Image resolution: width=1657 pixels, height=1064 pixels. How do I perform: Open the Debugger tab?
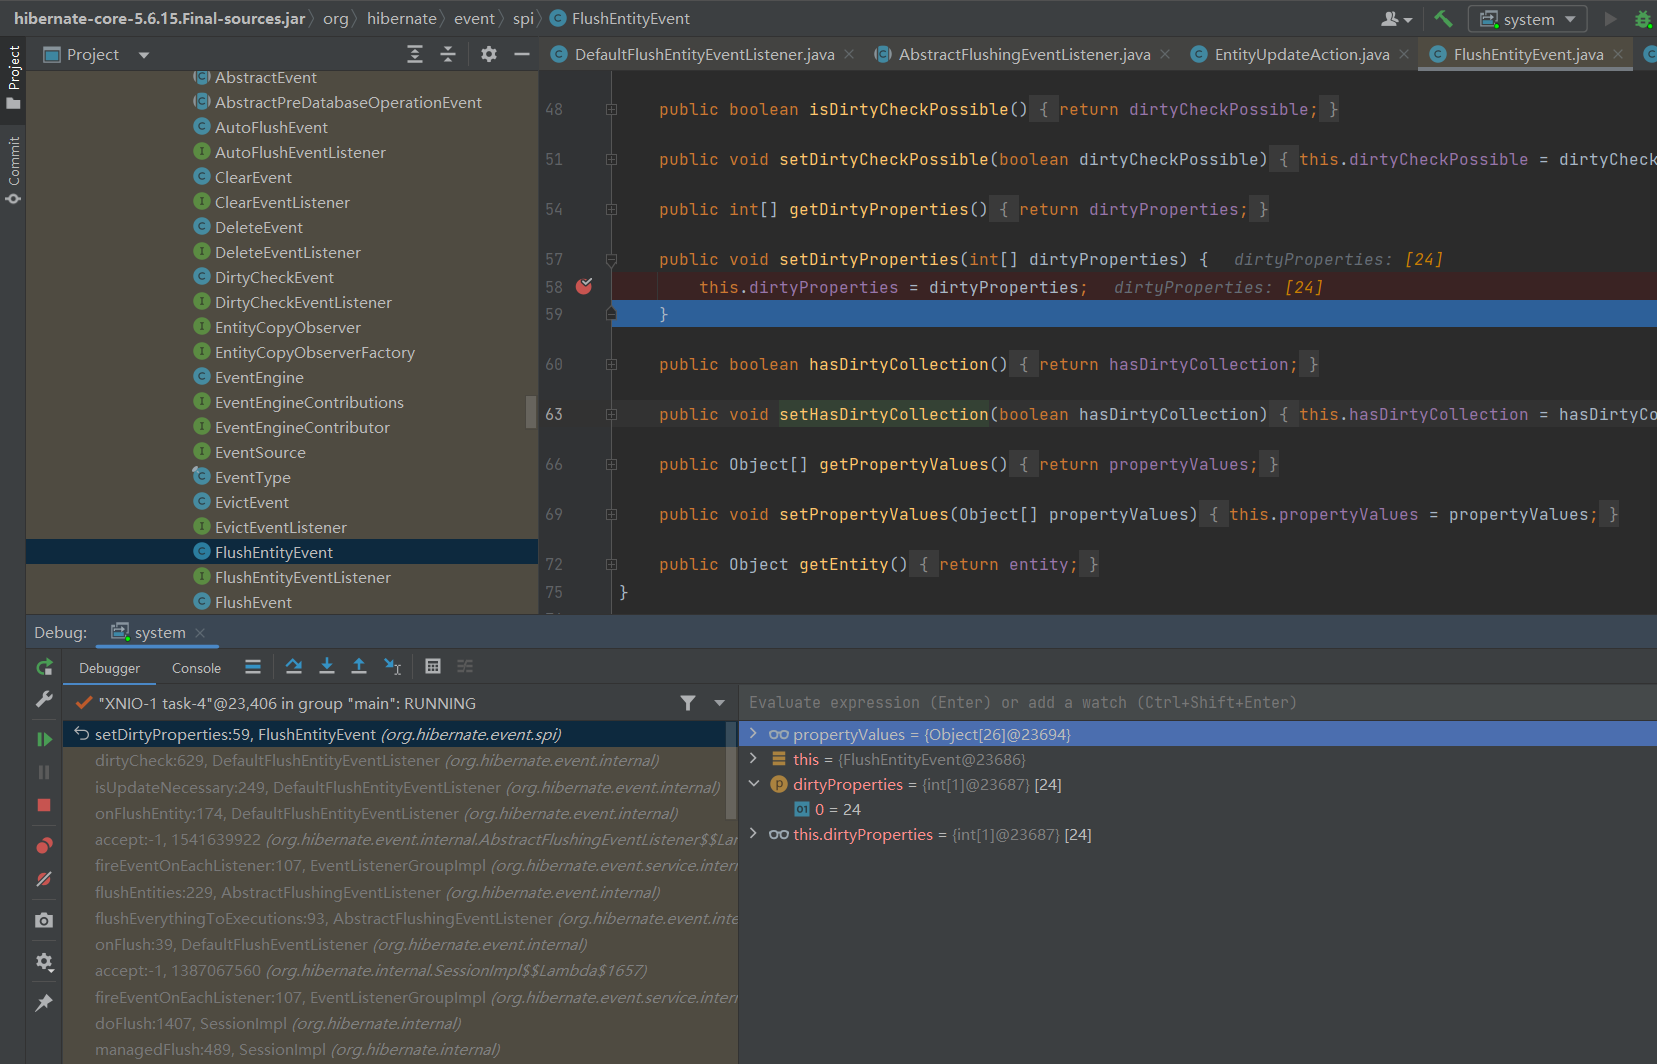(x=110, y=668)
